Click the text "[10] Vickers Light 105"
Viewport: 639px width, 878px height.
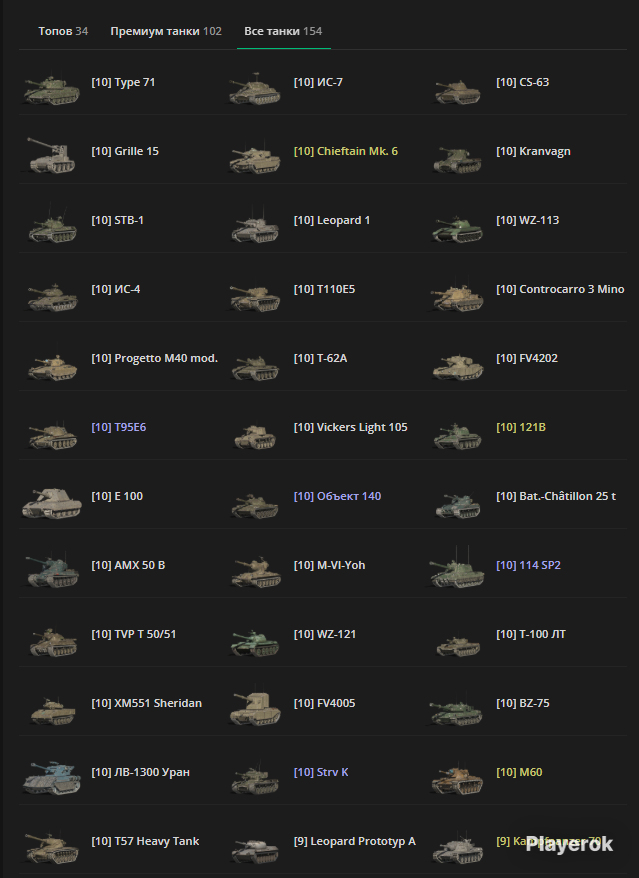(351, 427)
